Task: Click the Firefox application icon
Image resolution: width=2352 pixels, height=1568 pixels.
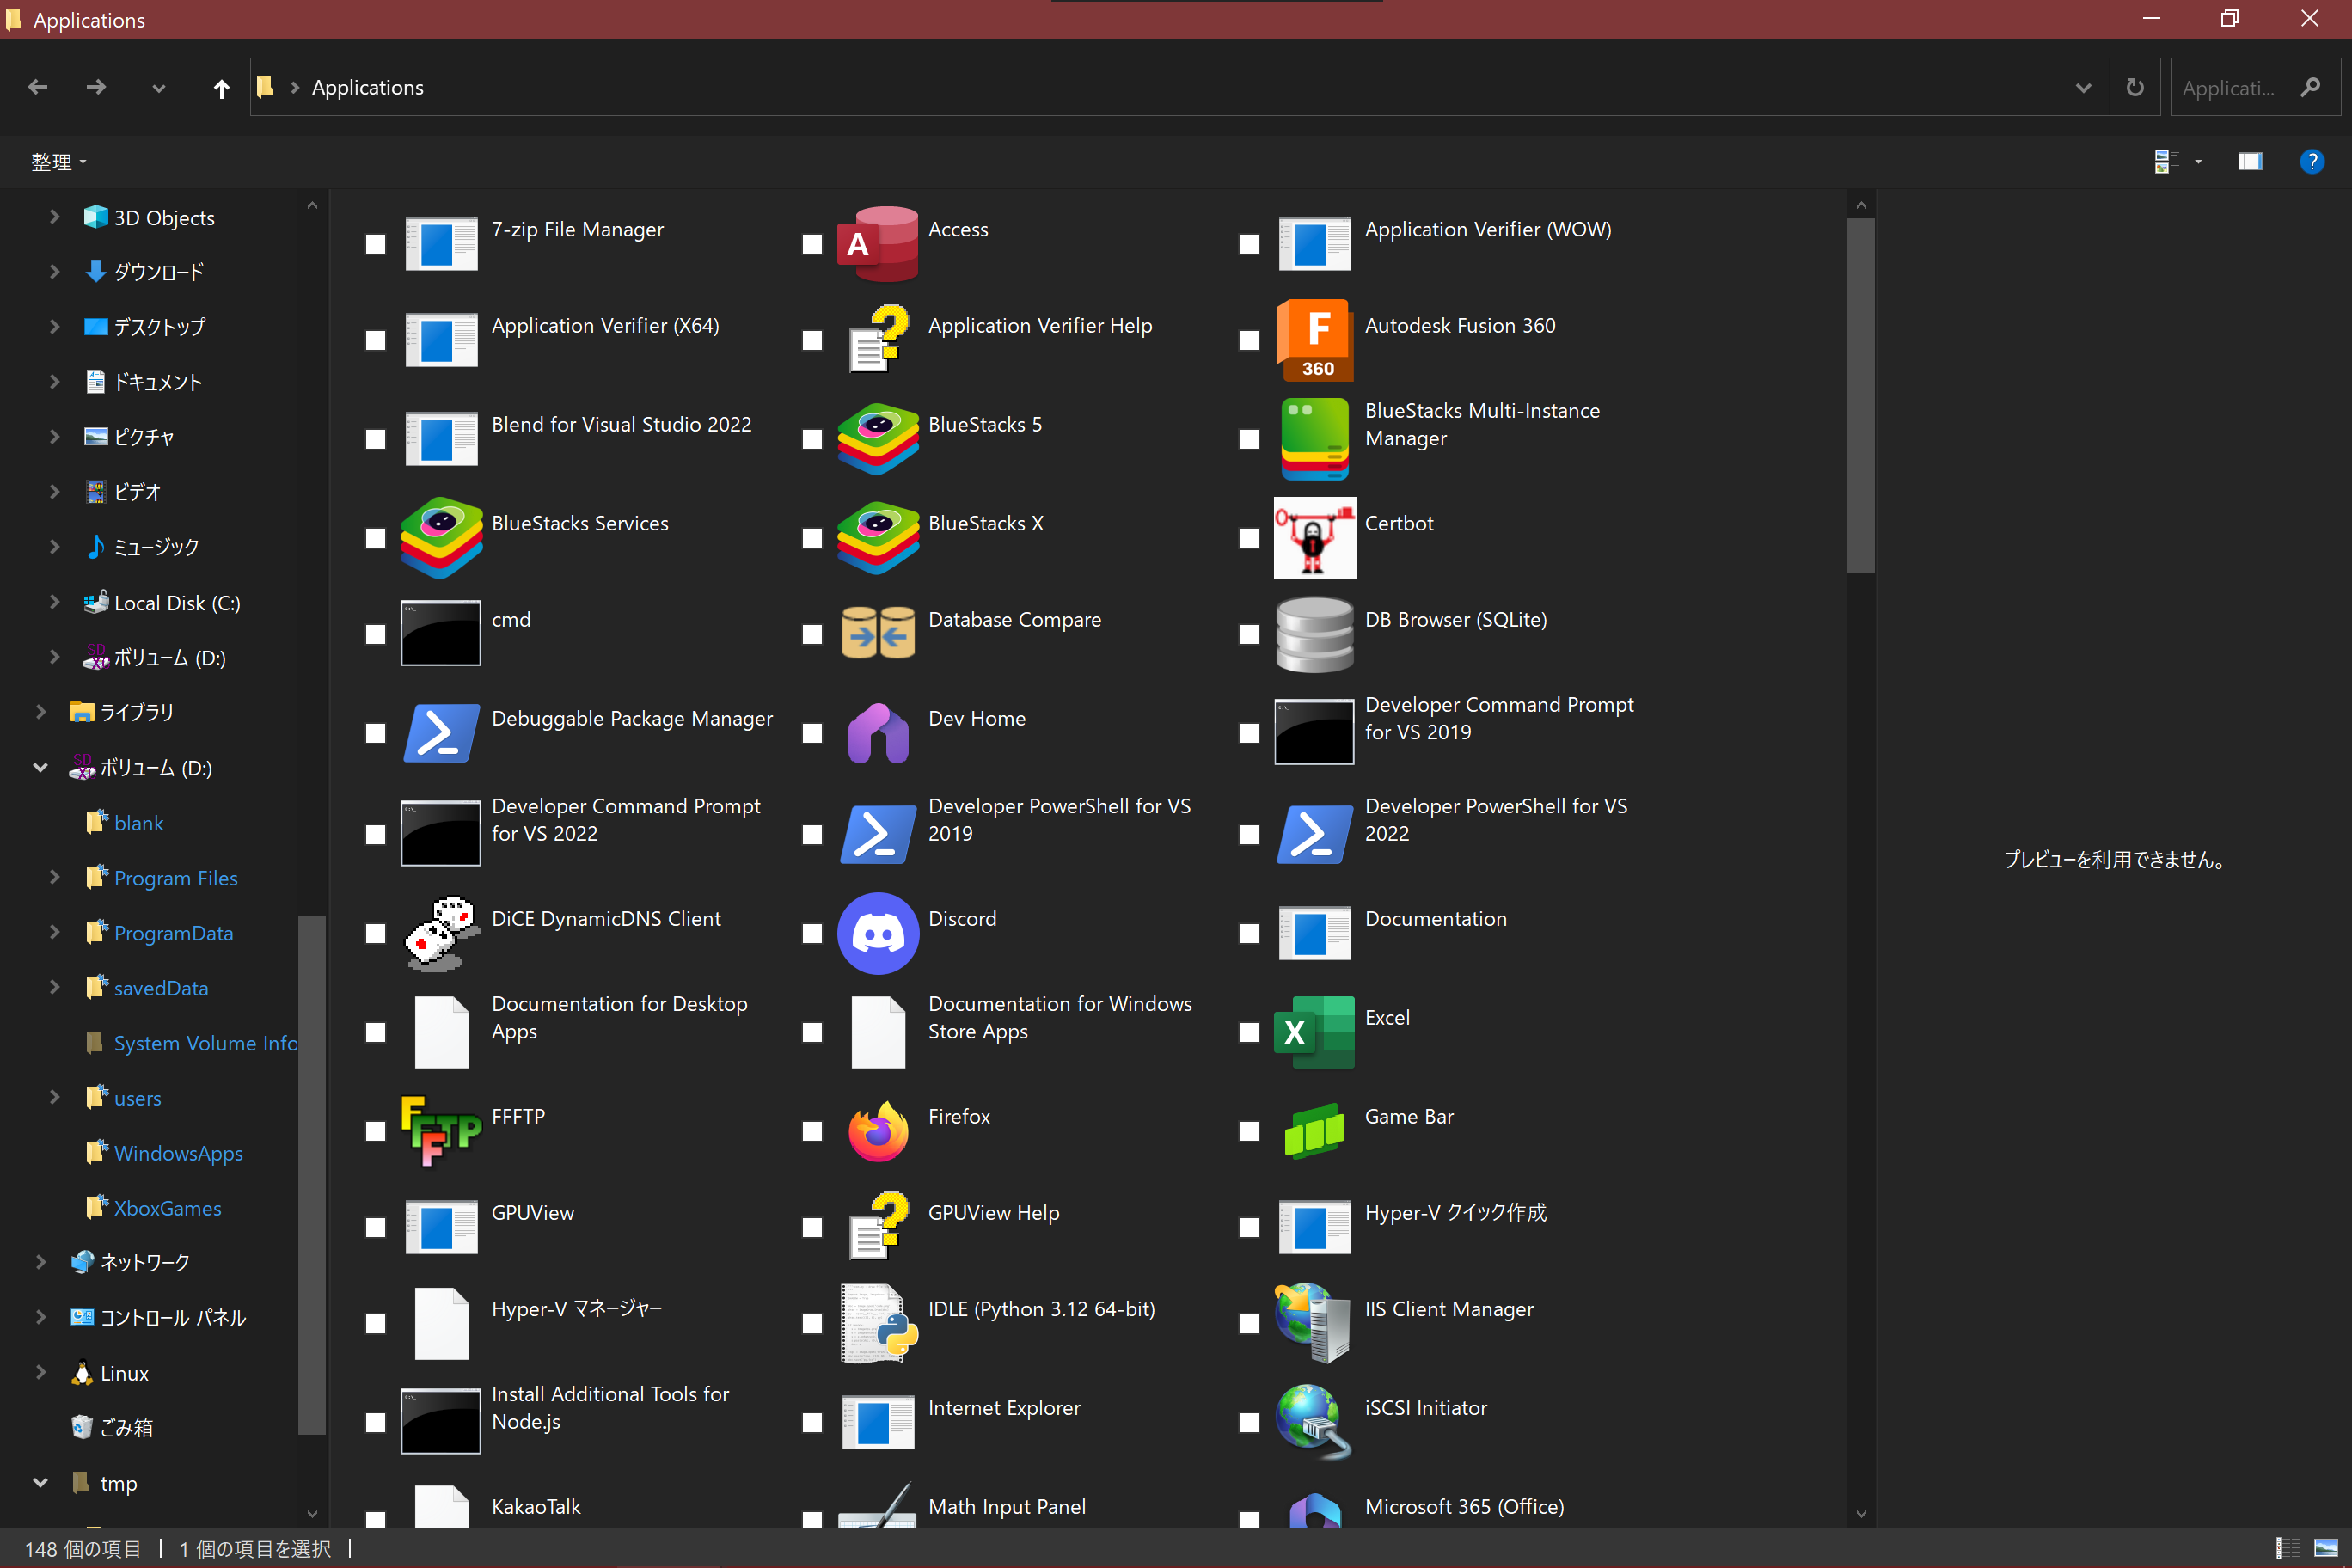Action: (x=877, y=1130)
